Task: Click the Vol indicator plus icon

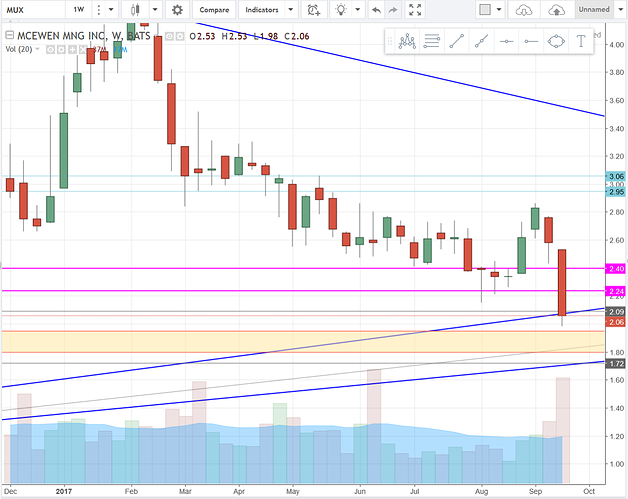Action: coord(72,50)
